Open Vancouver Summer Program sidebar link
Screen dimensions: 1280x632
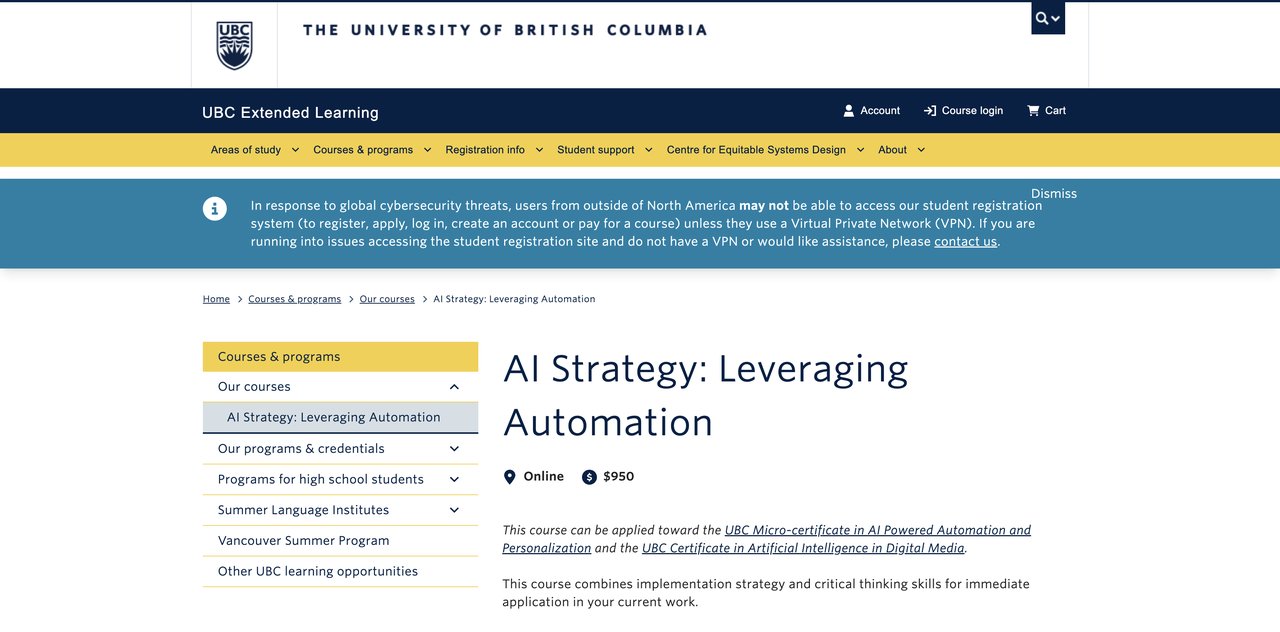[x=303, y=541]
